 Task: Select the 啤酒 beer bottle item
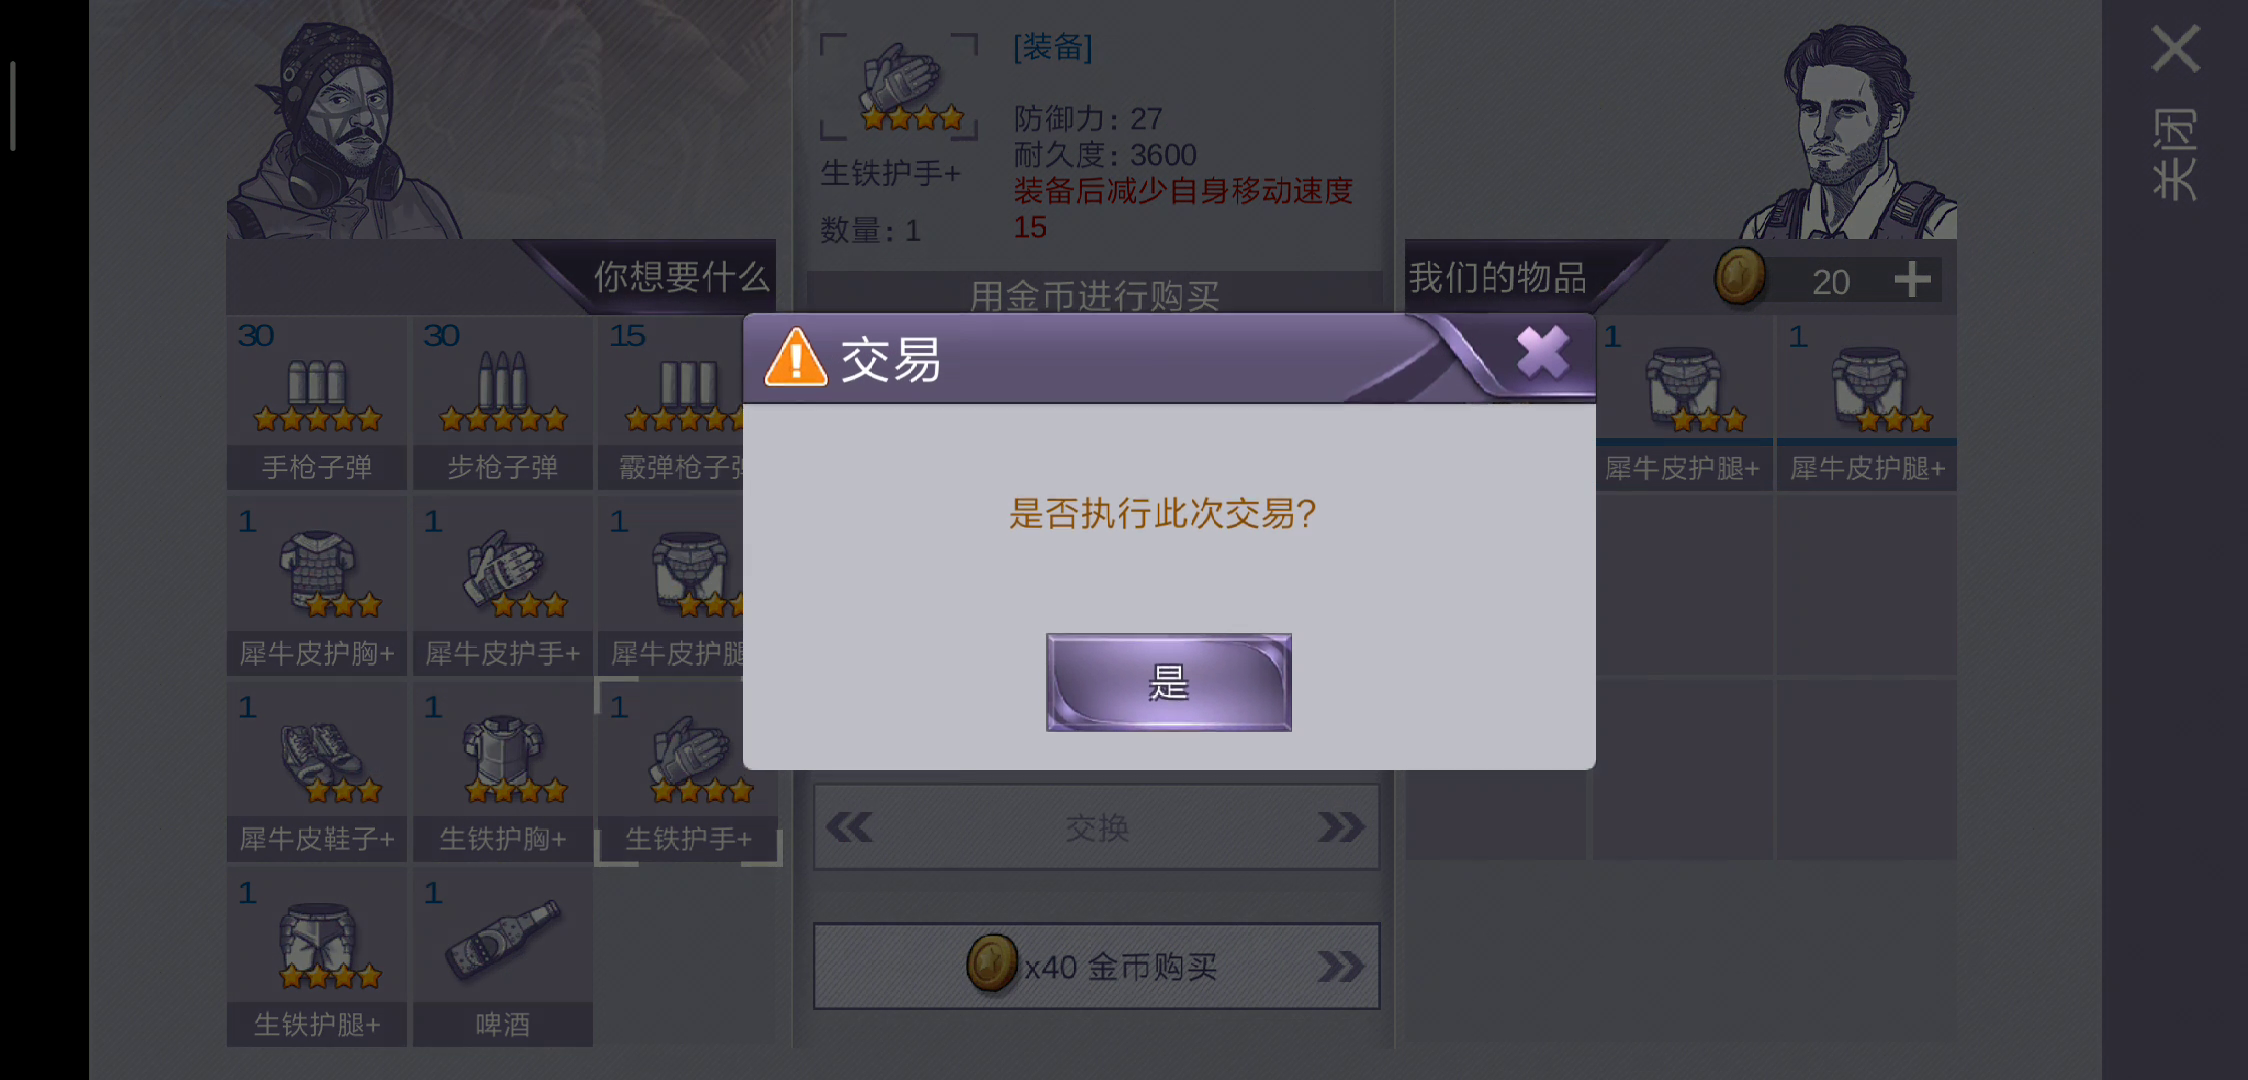tap(503, 959)
